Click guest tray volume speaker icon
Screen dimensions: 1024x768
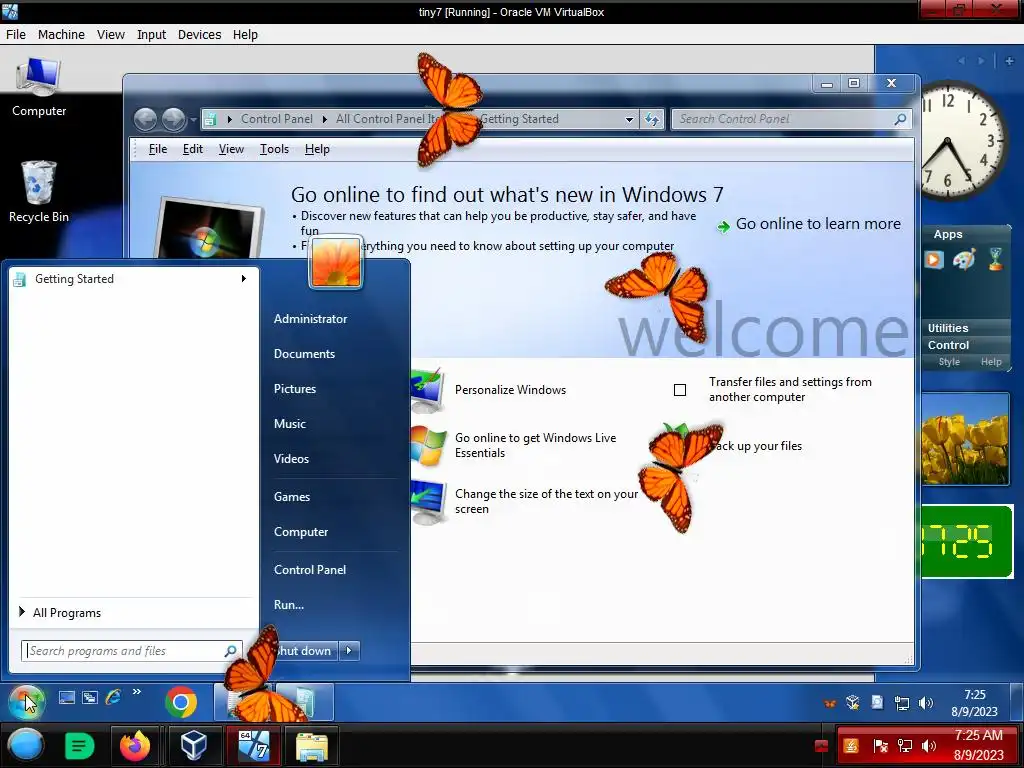926,703
